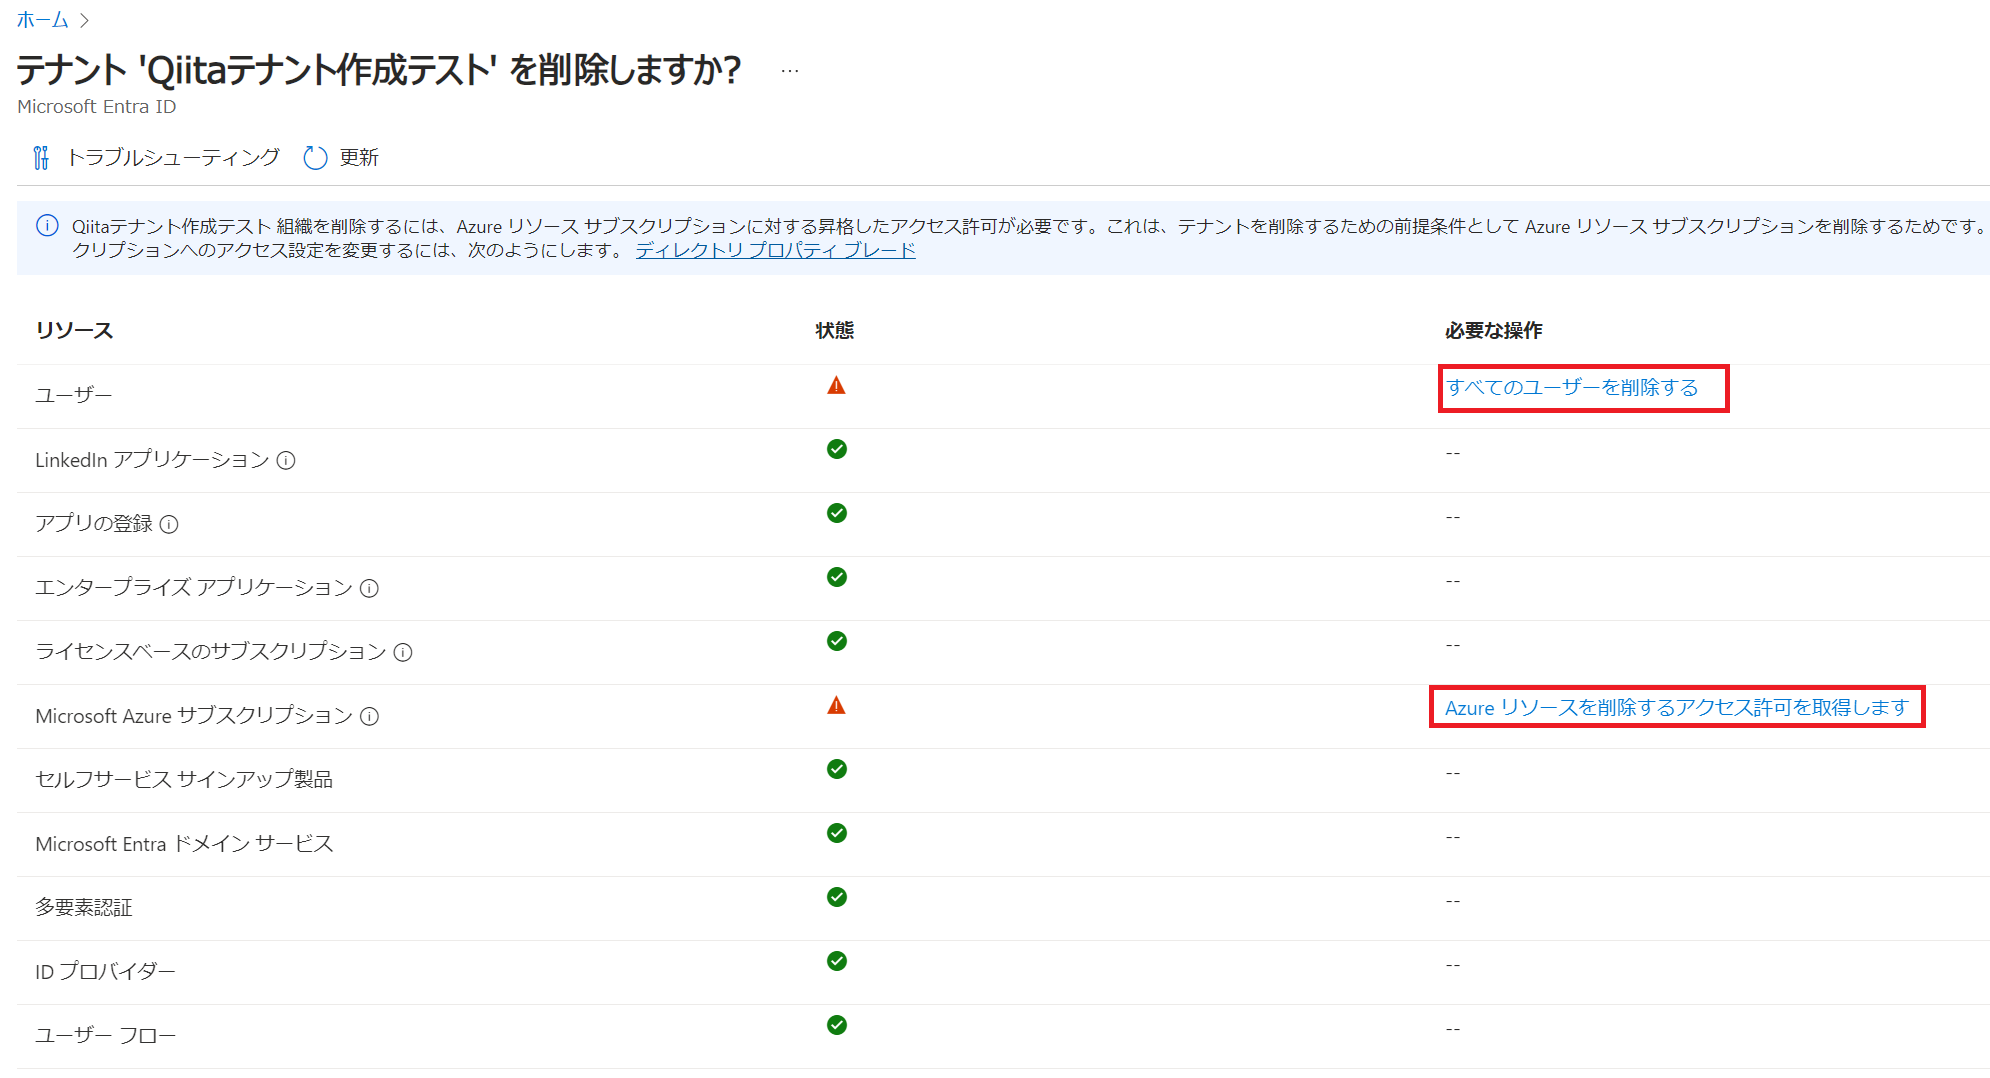Click green check in Microsoft Entra ドメイン サービス row
The height and width of the screenshot is (1078, 1990).
pyautogui.click(x=837, y=833)
